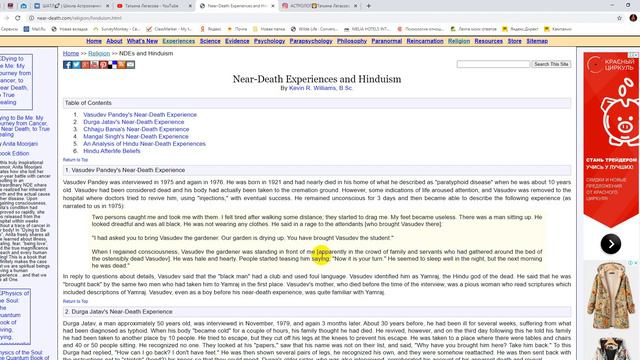Share page via Google Plus icon
Screen dimensions: 640x360
coord(85,65)
